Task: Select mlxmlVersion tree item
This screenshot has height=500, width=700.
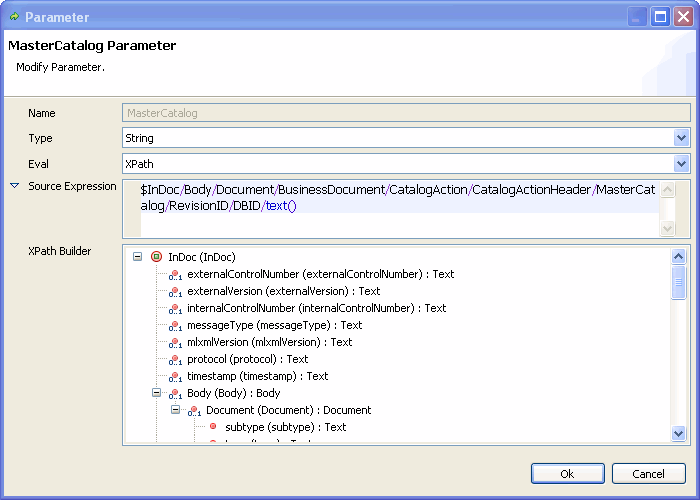Action: click(x=269, y=343)
